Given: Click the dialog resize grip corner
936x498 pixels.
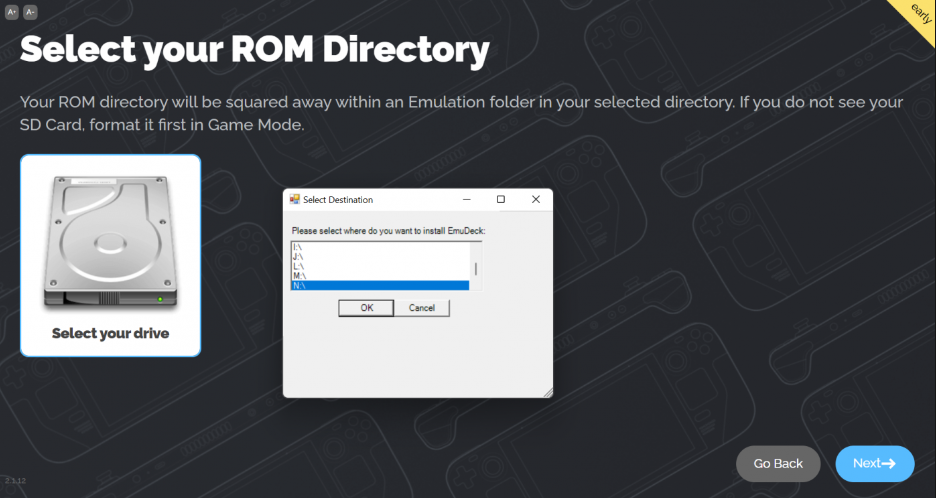Looking at the screenshot, I should 548,392.
